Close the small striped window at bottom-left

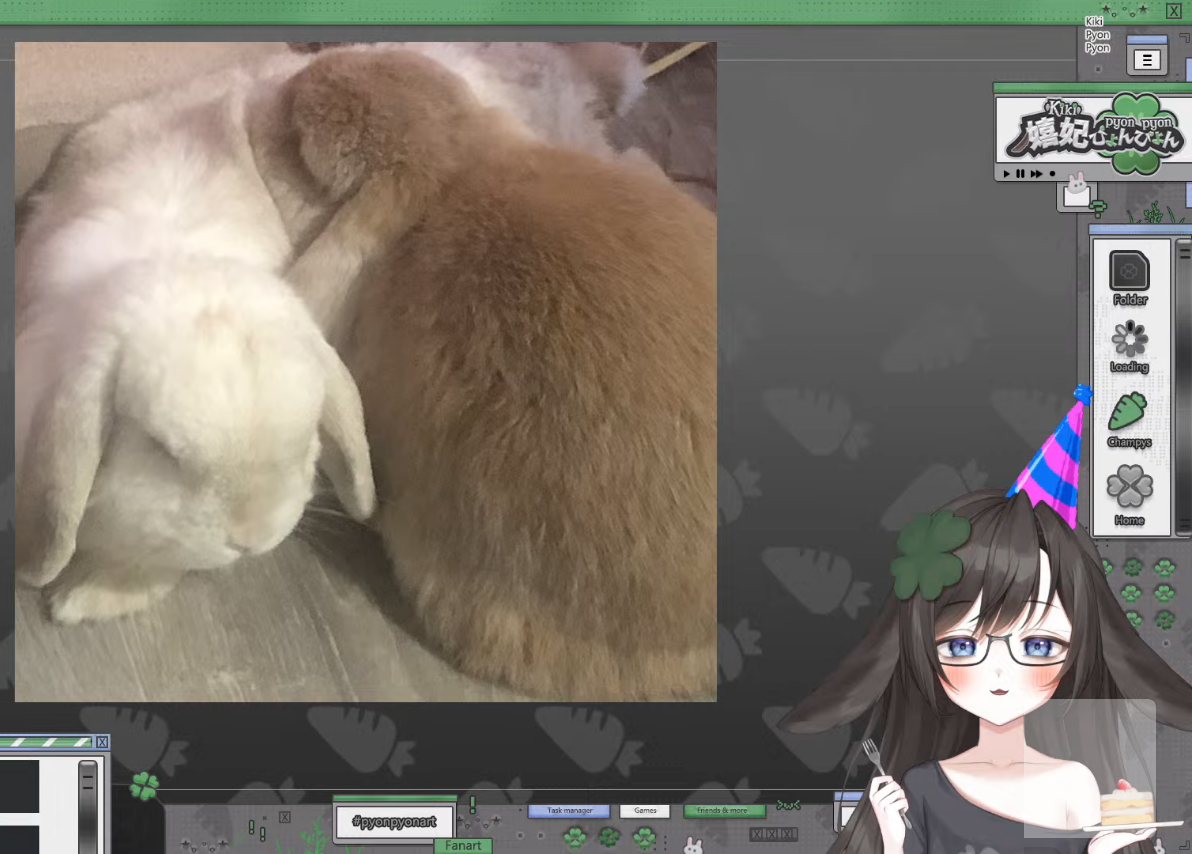coord(102,742)
